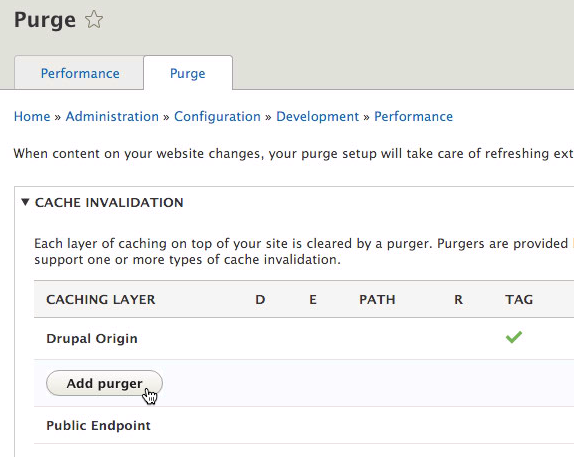Screen dimensions: 574x457
Task: Click the CACHING LAYER column header
Action: [x=101, y=300]
